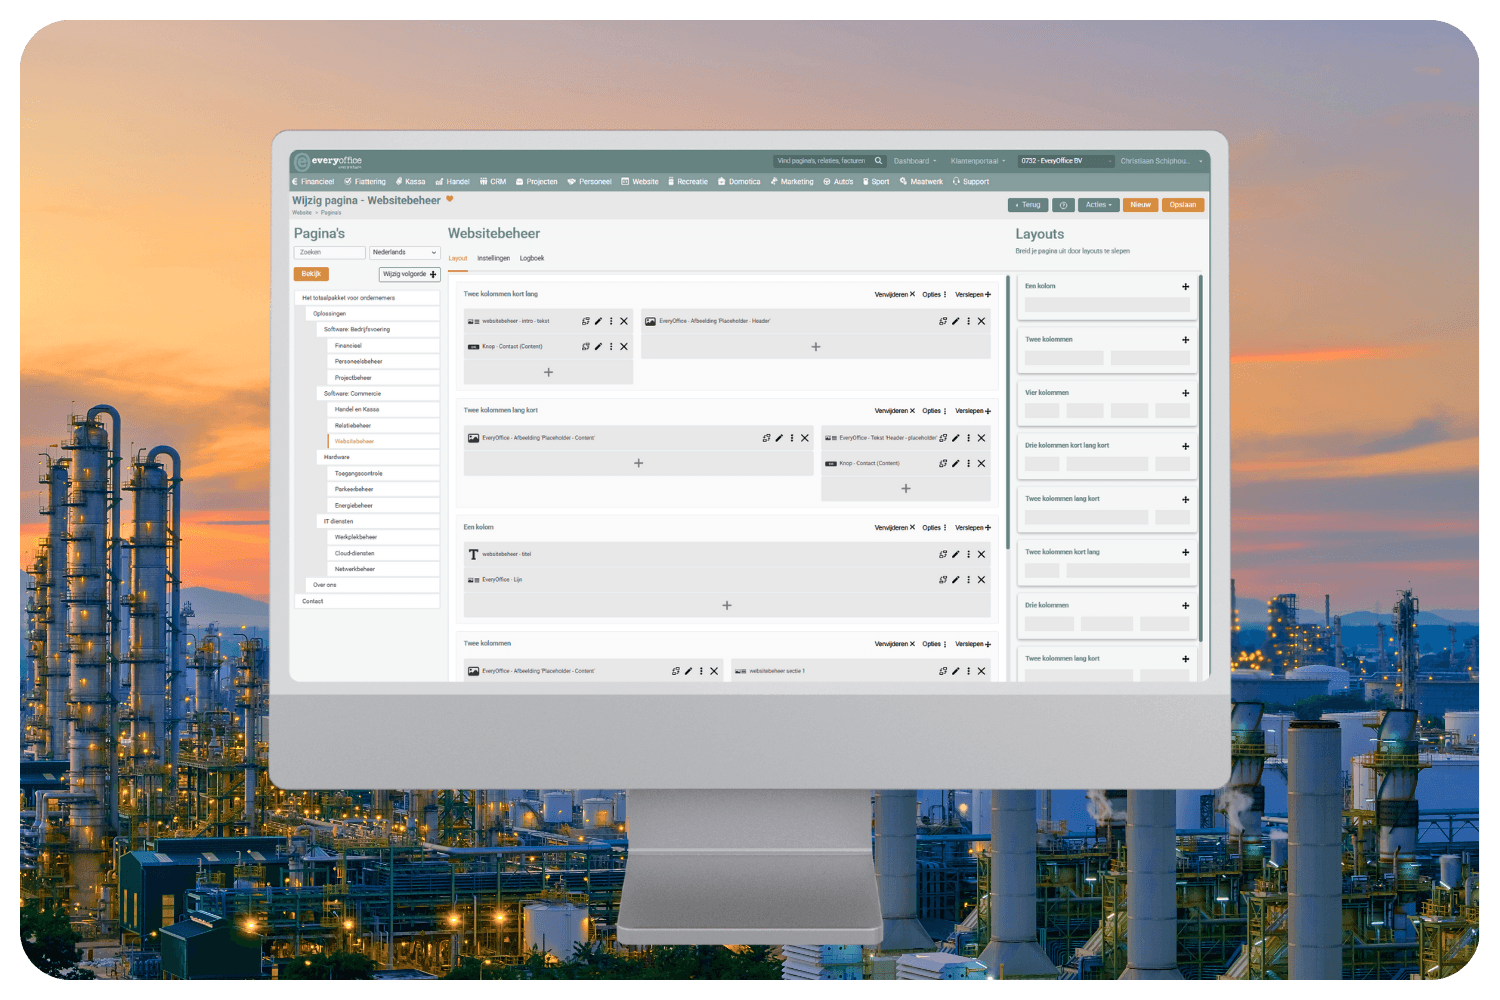Expand the Acties dropdown button
Viewport: 1500px width, 1000px height.
pos(1098,205)
